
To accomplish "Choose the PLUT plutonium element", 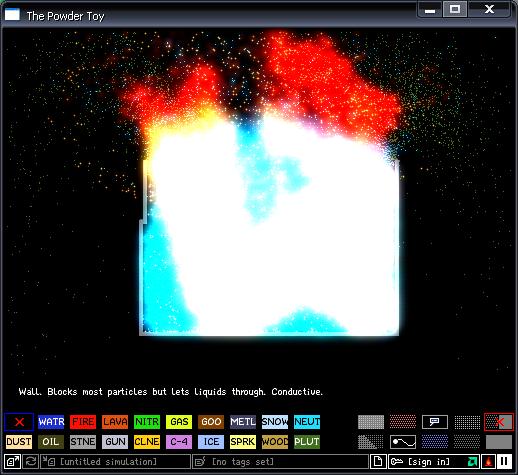I will pos(307,442).
